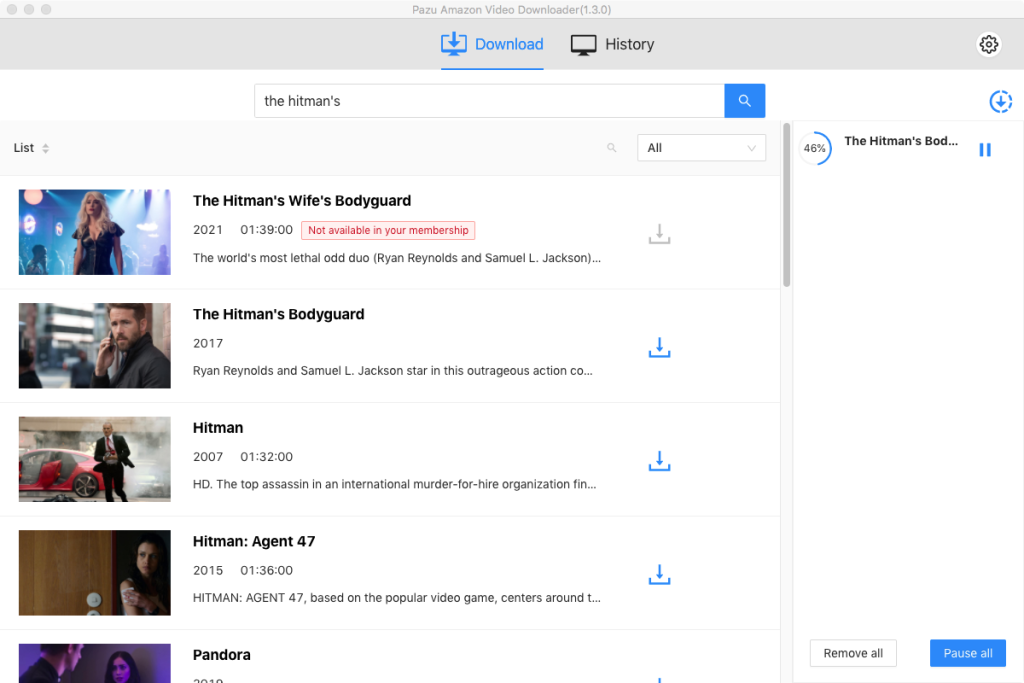The image size is (1024, 683).
Task: Click Pause all button
Action: click(967, 653)
